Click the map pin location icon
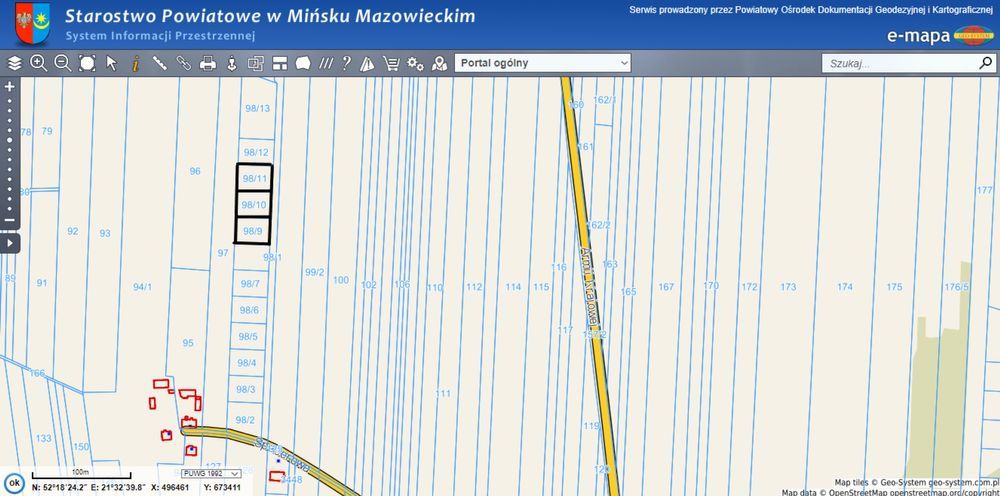 pyautogui.click(x=439, y=63)
